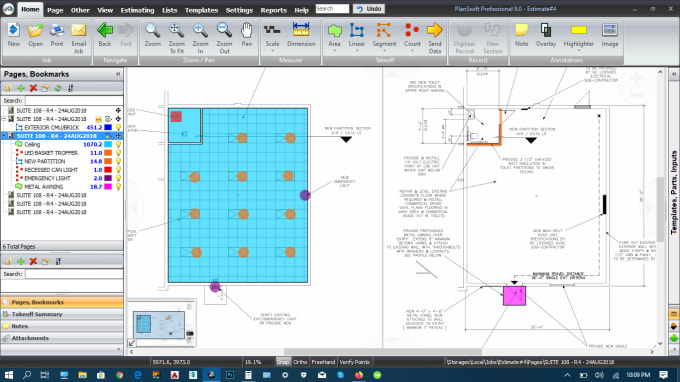Open the Linear dropdown arrow
The width and height of the screenshot is (680, 382).
pyautogui.click(x=356, y=51)
